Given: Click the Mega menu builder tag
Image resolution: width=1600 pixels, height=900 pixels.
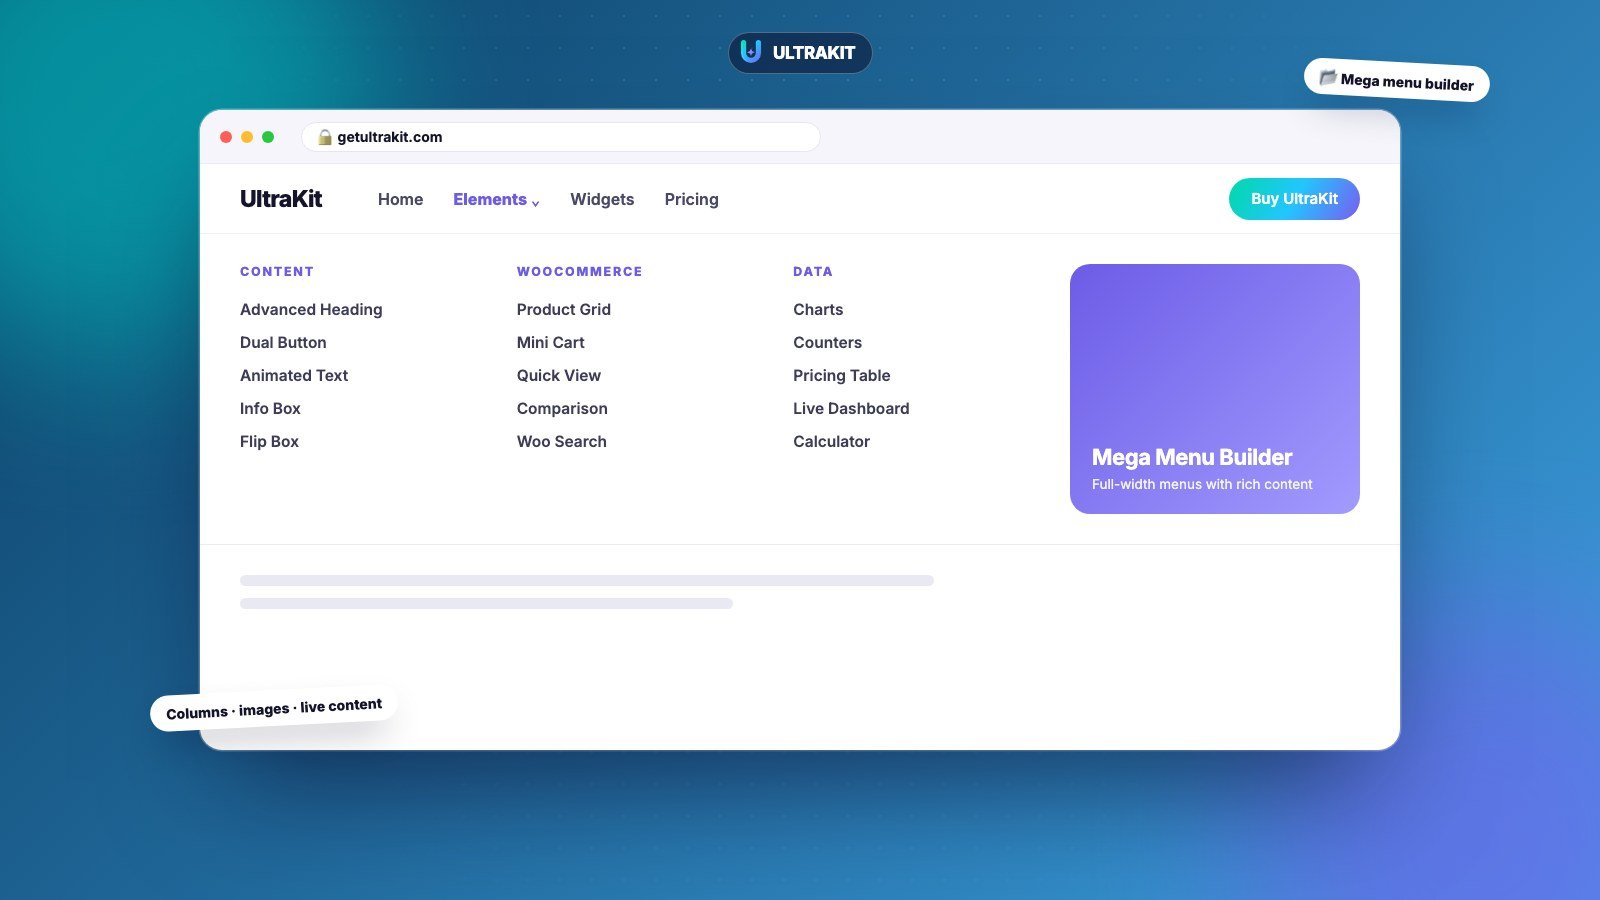Looking at the screenshot, I should (x=1396, y=80).
